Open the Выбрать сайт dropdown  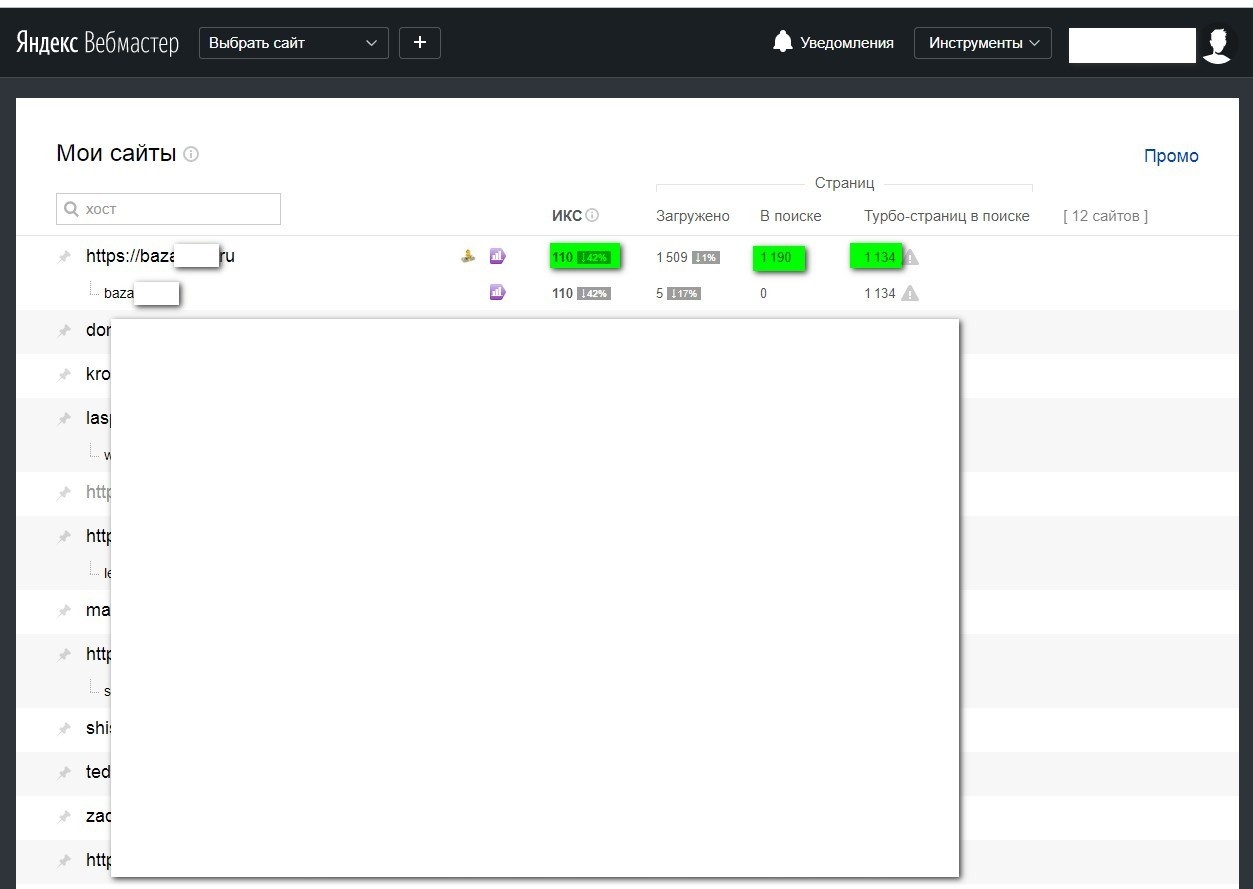[x=294, y=43]
